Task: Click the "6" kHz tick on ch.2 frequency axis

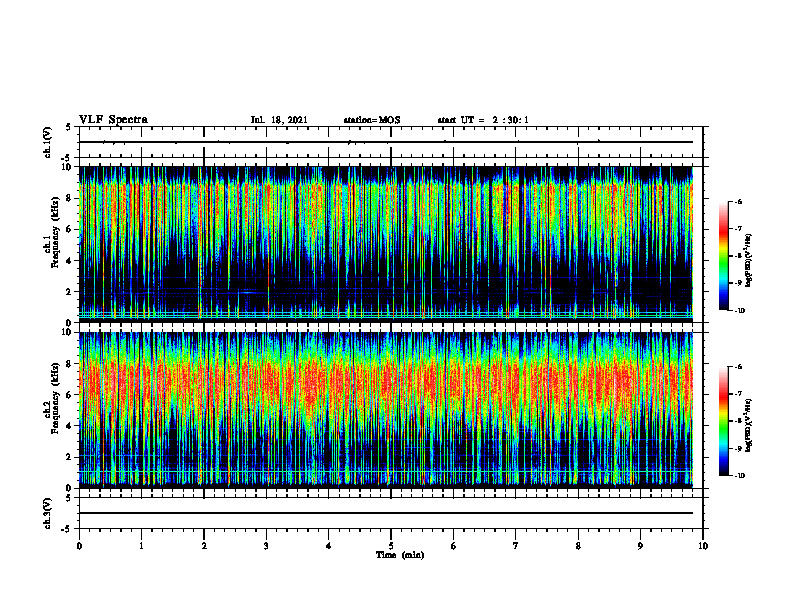Action: 70,395
